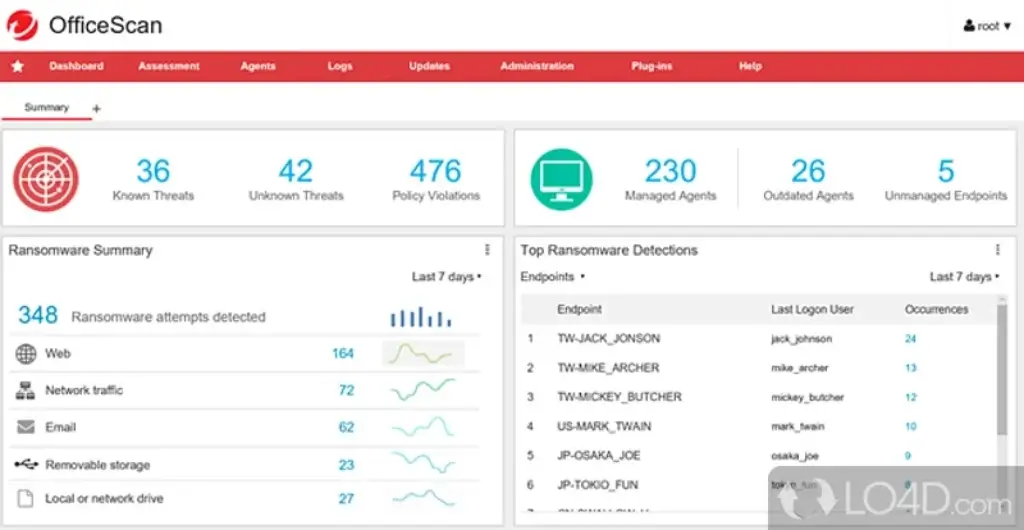Open the Dashboard menu
The image size is (1024, 530).
tap(76, 66)
